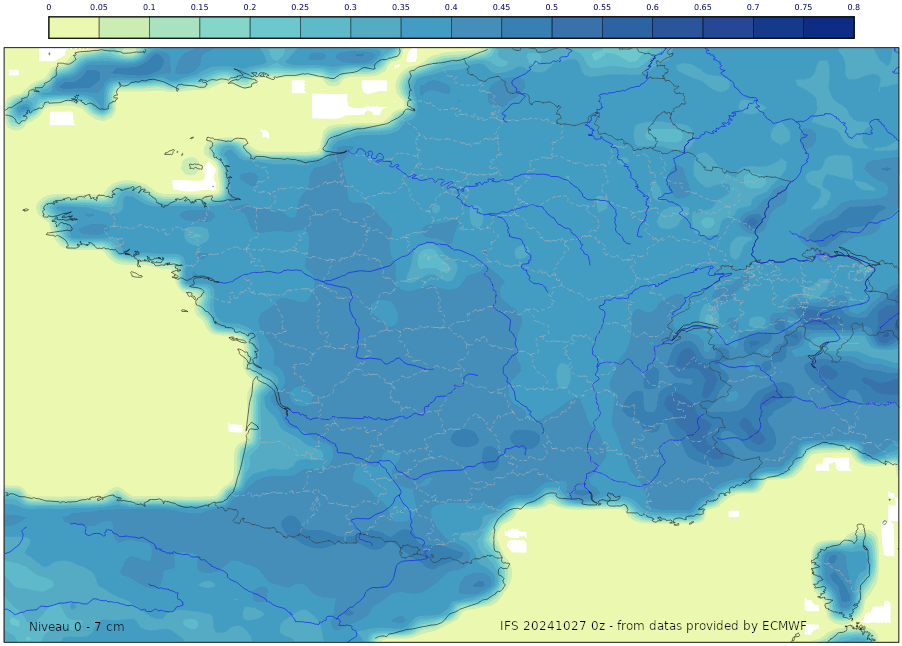Pick the legend swatch between 0.4 and 0.45
Image resolution: width=902 pixels, height=646 pixels.
click(x=476, y=27)
